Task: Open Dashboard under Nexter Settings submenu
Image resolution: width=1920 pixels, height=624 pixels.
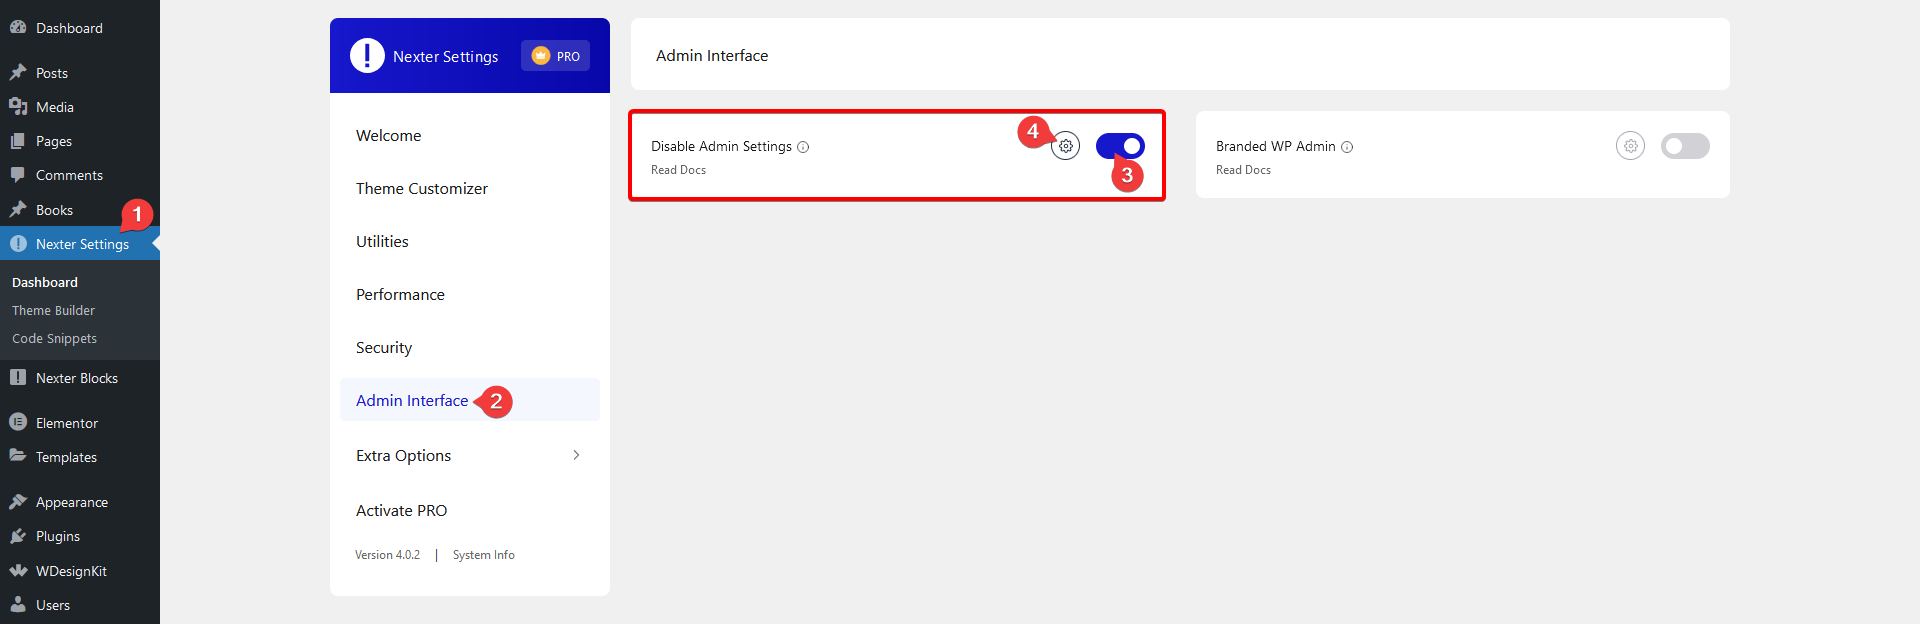Action: tap(45, 282)
